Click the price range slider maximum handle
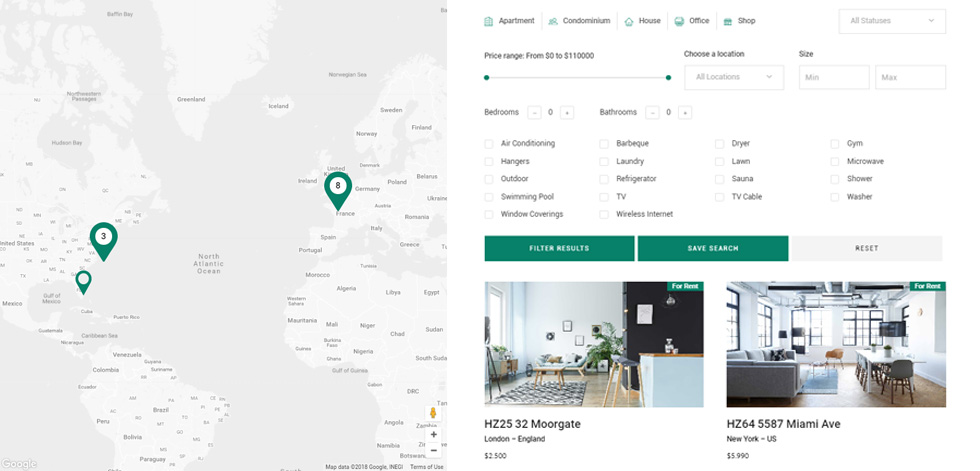Viewport: 980px width, 471px height. pyautogui.click(x=669, y=78)
